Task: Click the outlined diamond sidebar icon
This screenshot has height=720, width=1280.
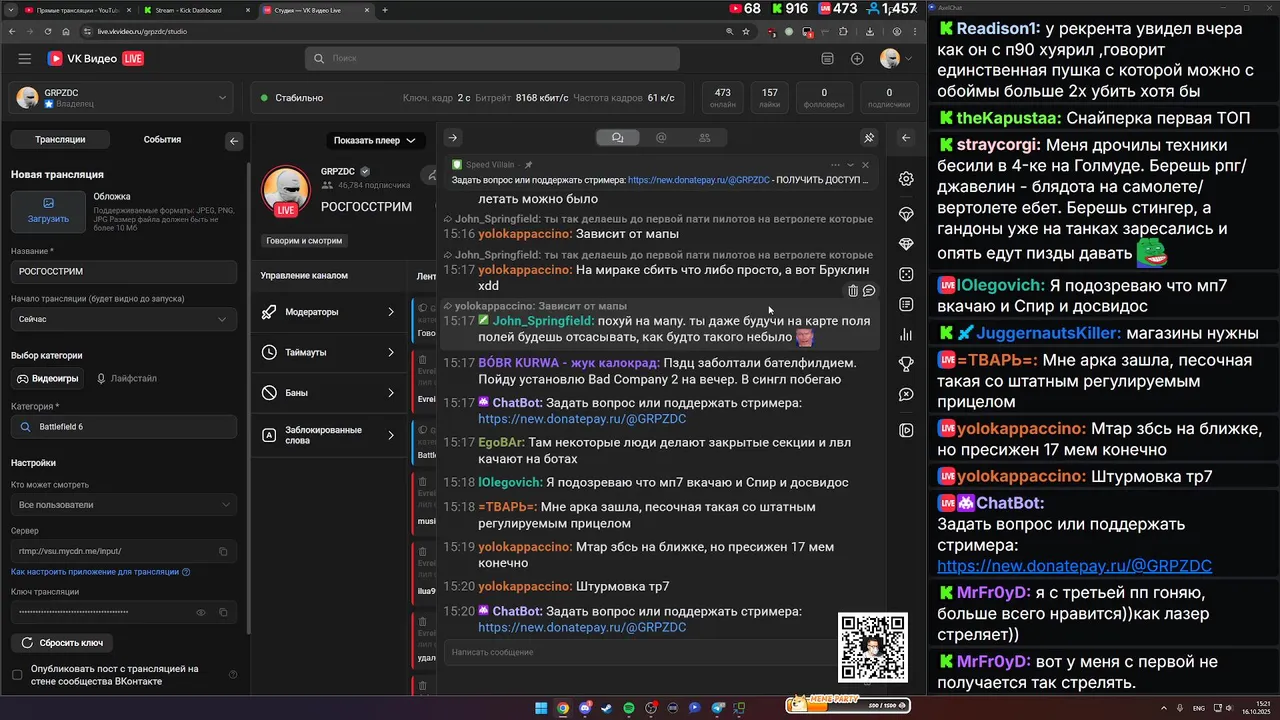Action: coord(906,214)
